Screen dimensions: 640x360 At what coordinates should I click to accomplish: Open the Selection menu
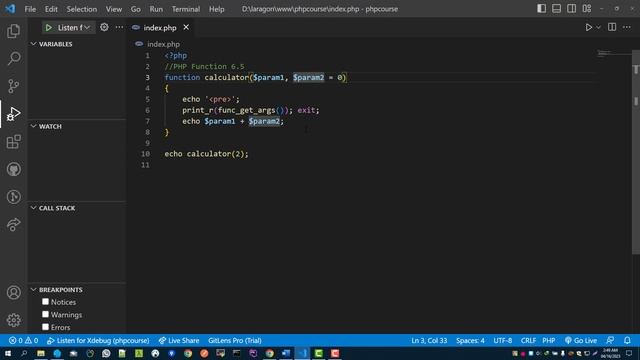click(82, 9)
